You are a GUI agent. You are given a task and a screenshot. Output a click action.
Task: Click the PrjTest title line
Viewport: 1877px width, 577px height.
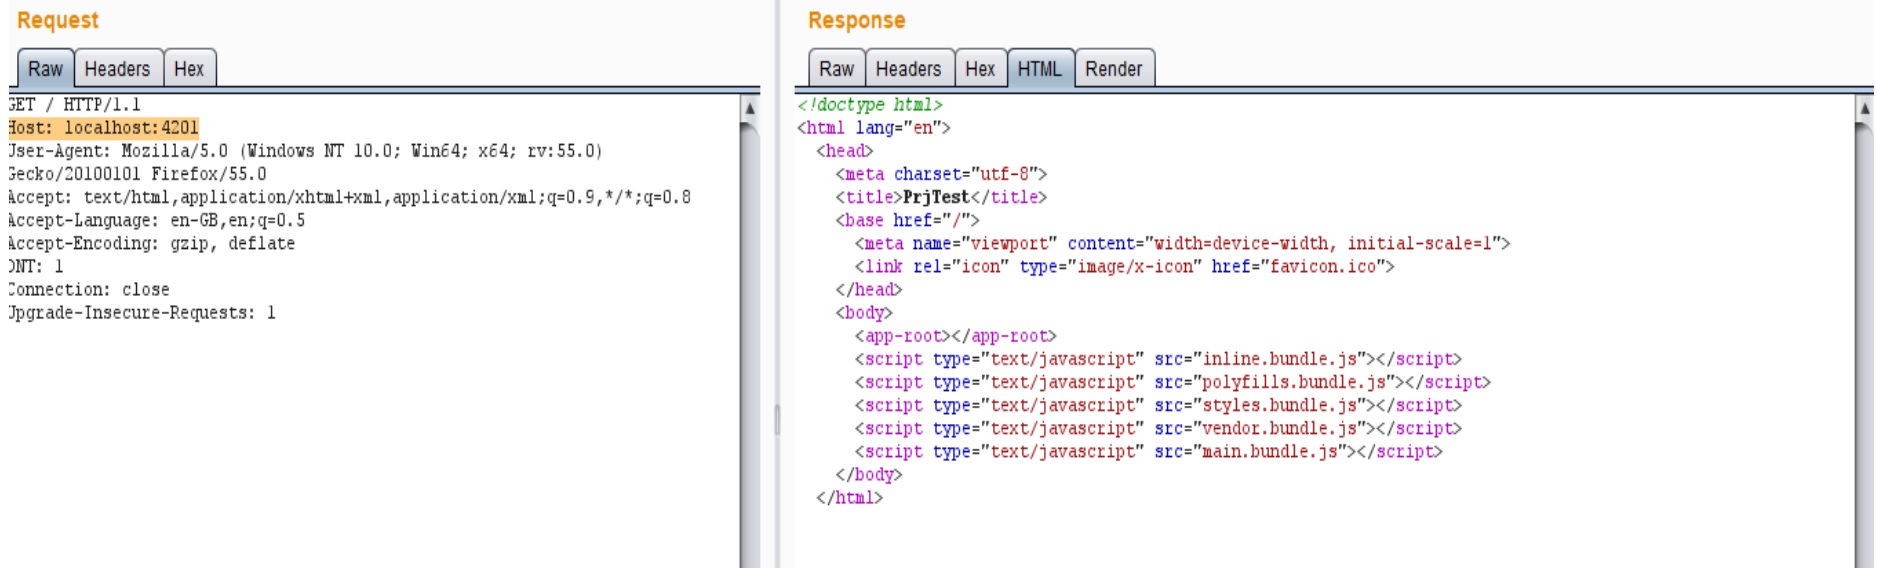(x=941, y=197)
